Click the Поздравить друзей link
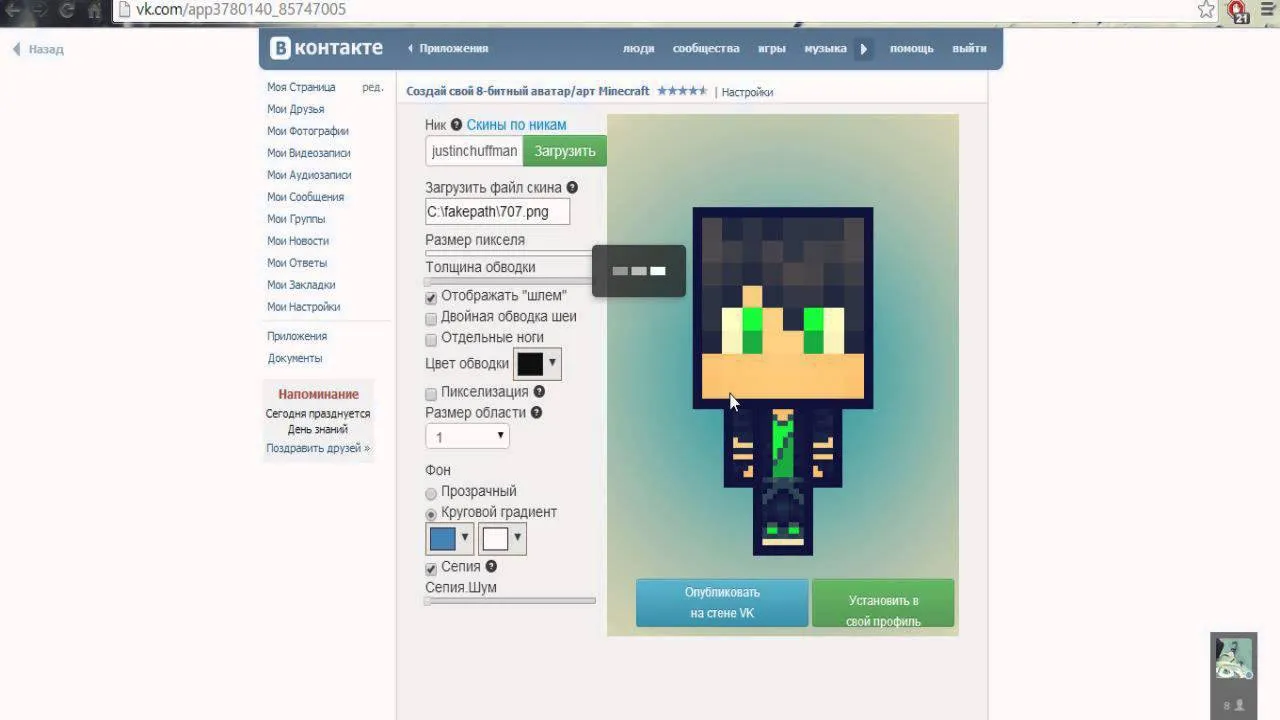 [318, 448]
